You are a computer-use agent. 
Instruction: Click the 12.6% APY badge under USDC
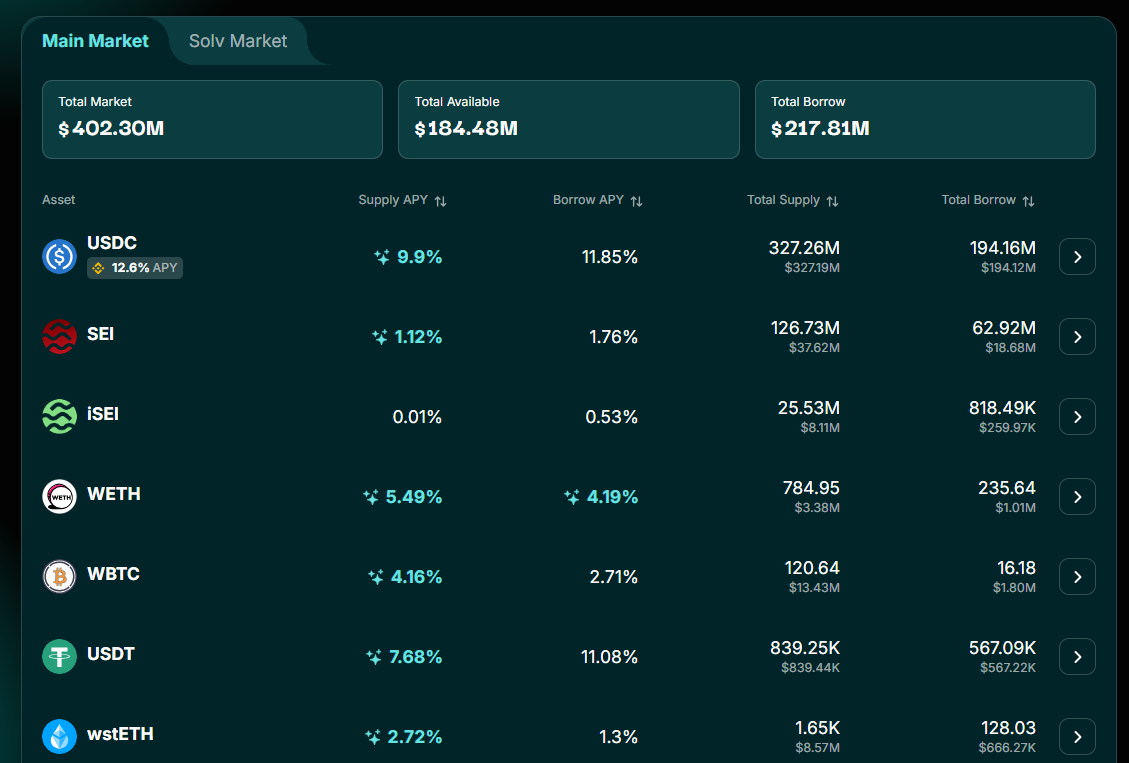coord(134,268)
